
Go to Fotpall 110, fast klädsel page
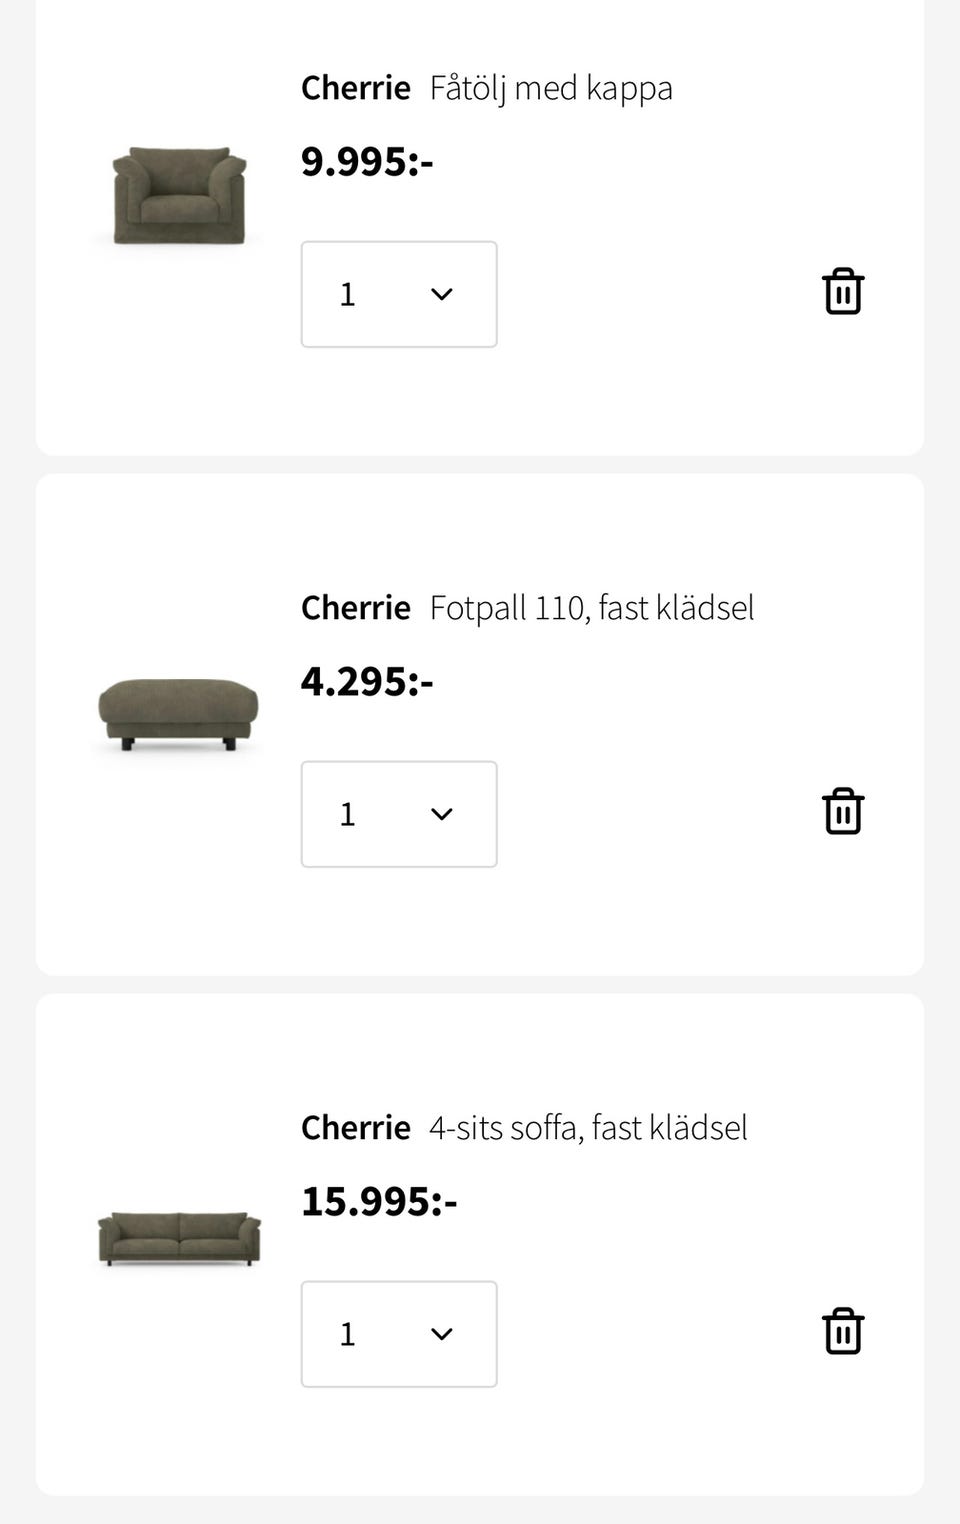591,608
